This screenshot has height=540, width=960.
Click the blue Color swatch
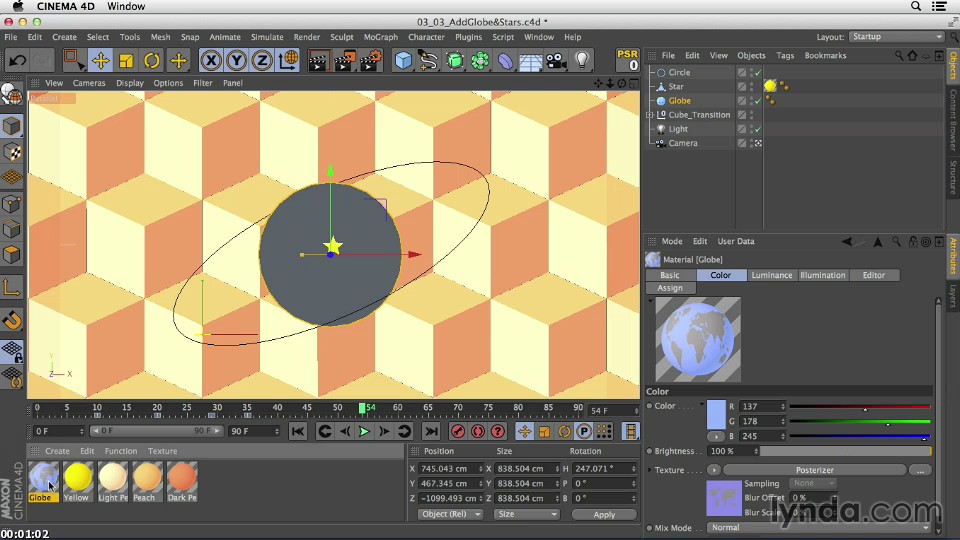click(x=716, y=414)
